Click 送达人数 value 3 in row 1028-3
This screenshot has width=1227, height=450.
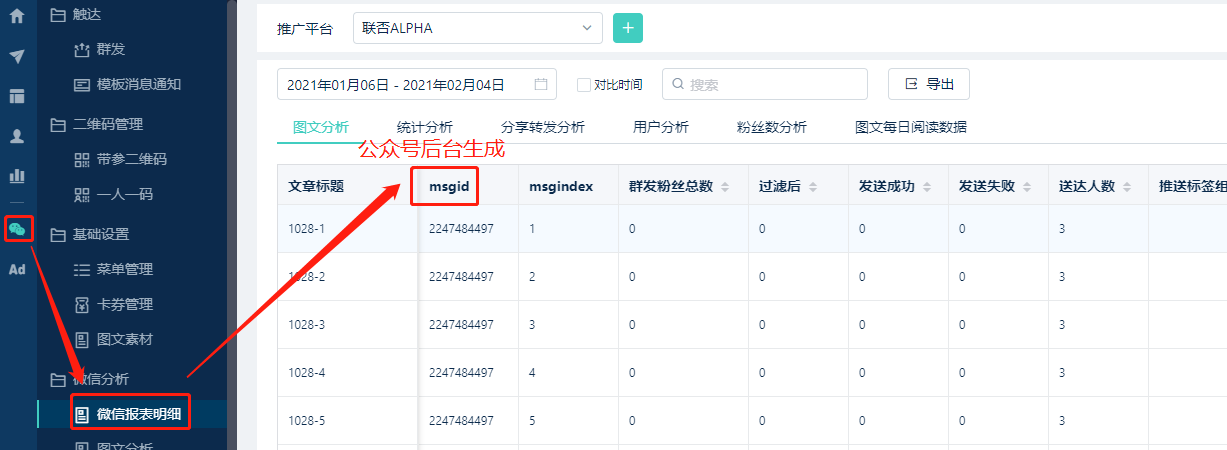[x=1062, y=324]
